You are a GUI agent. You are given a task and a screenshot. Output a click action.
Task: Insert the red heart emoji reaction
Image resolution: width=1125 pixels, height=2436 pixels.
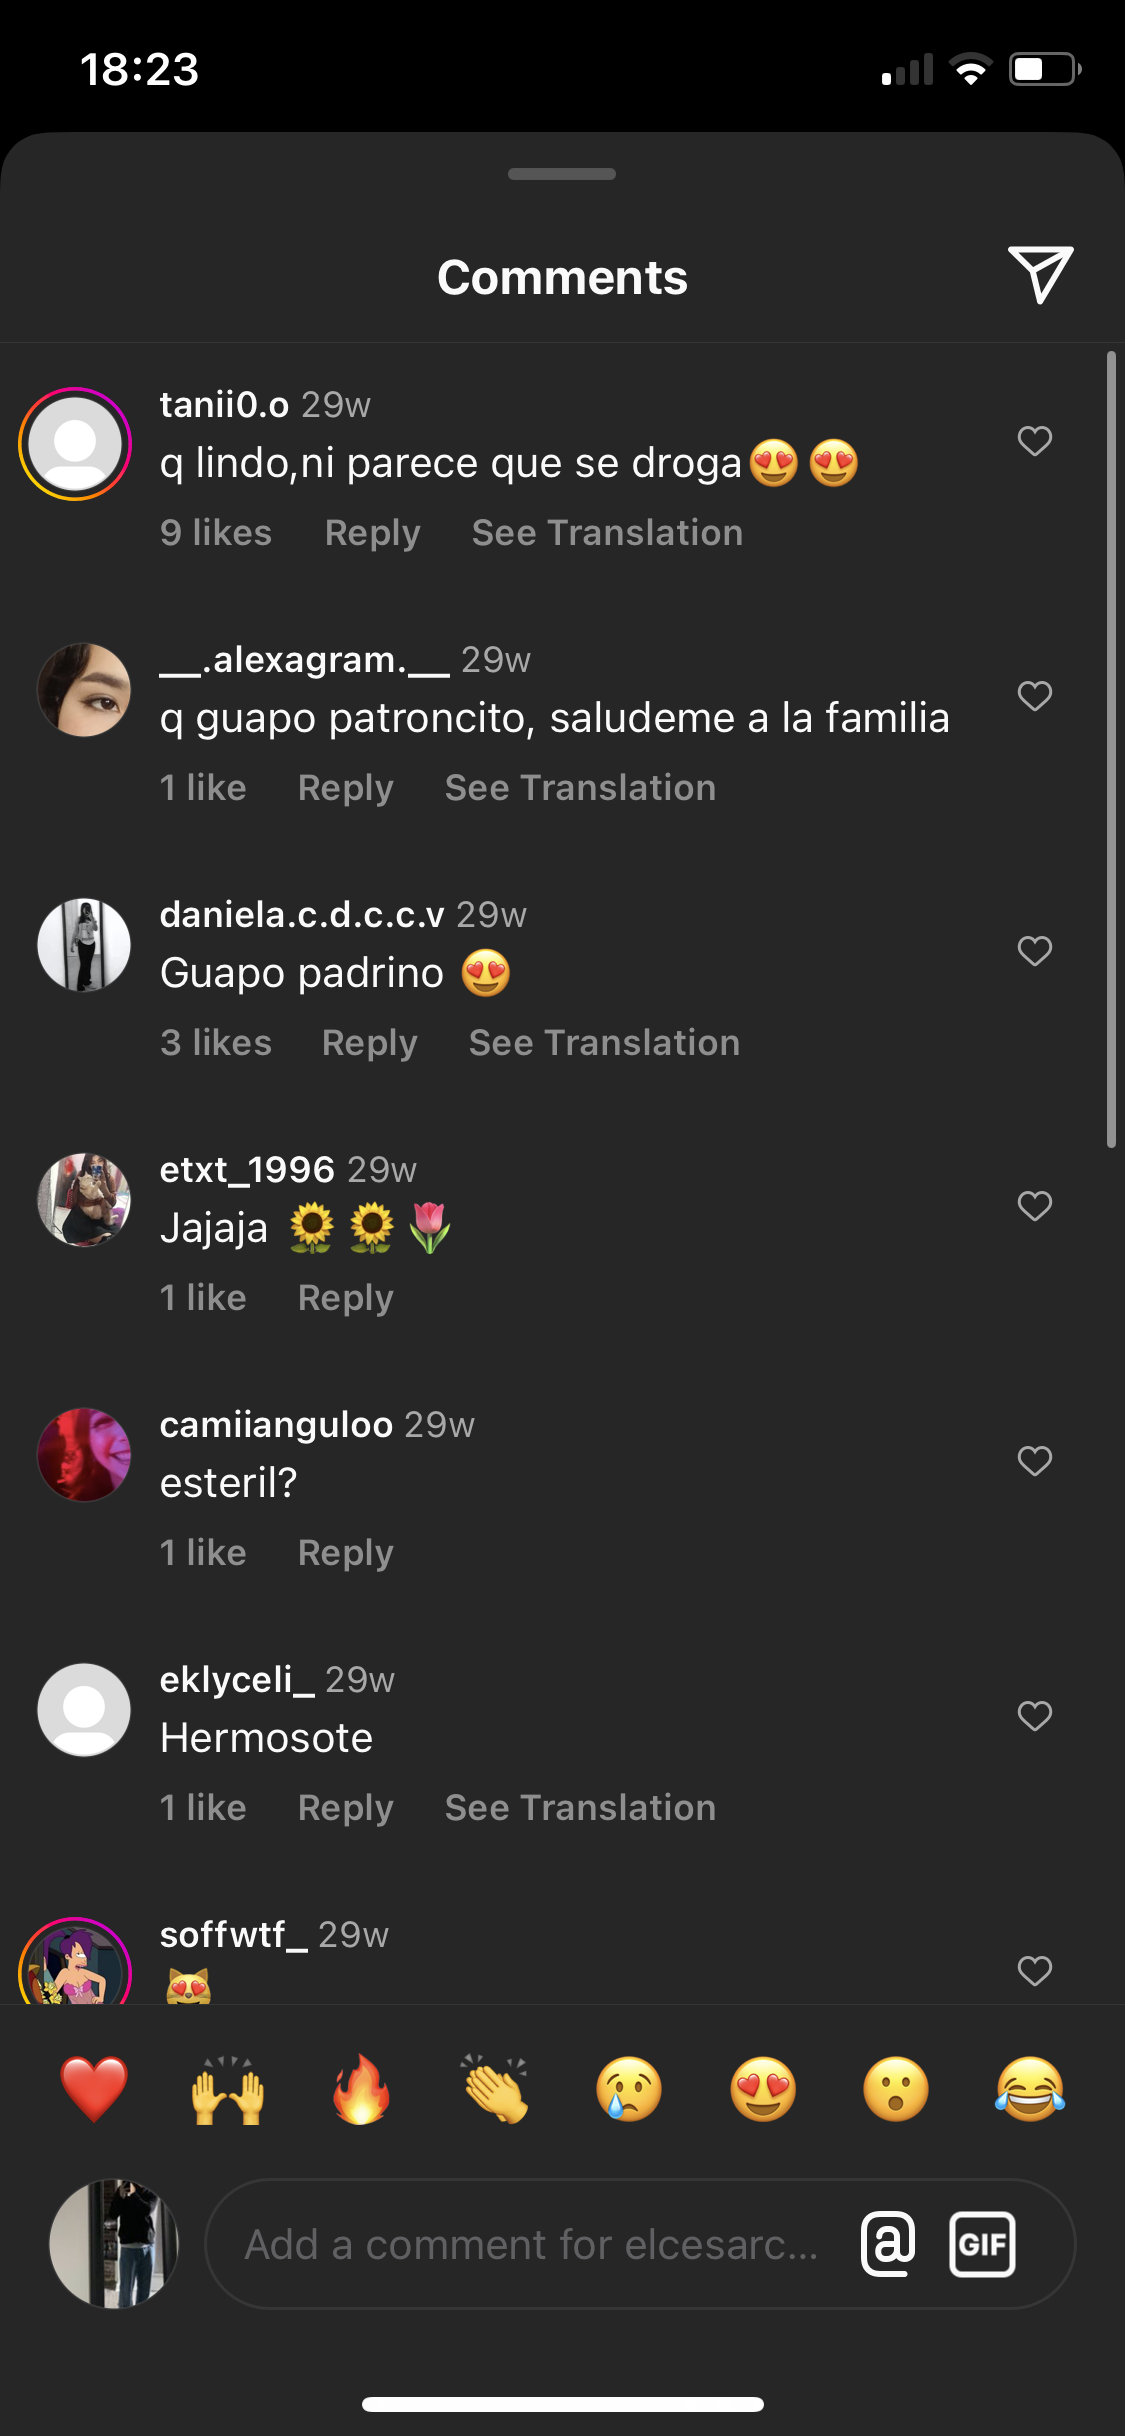[94, 2089]
